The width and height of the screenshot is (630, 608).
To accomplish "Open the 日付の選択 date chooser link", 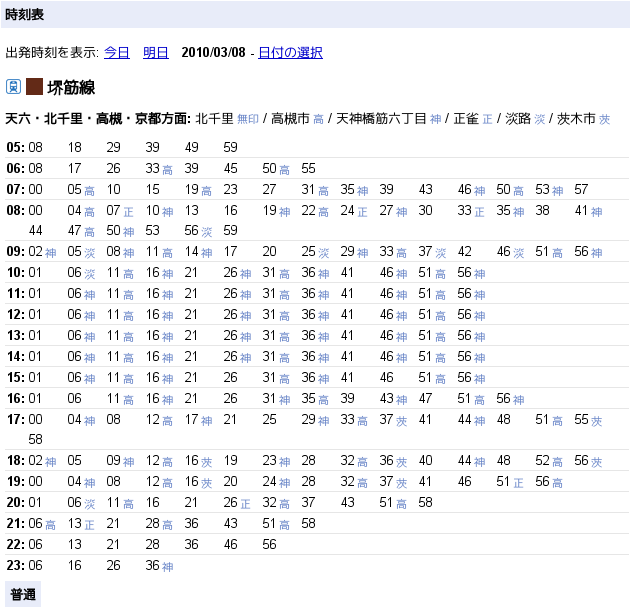I will (x=290, y=53).
